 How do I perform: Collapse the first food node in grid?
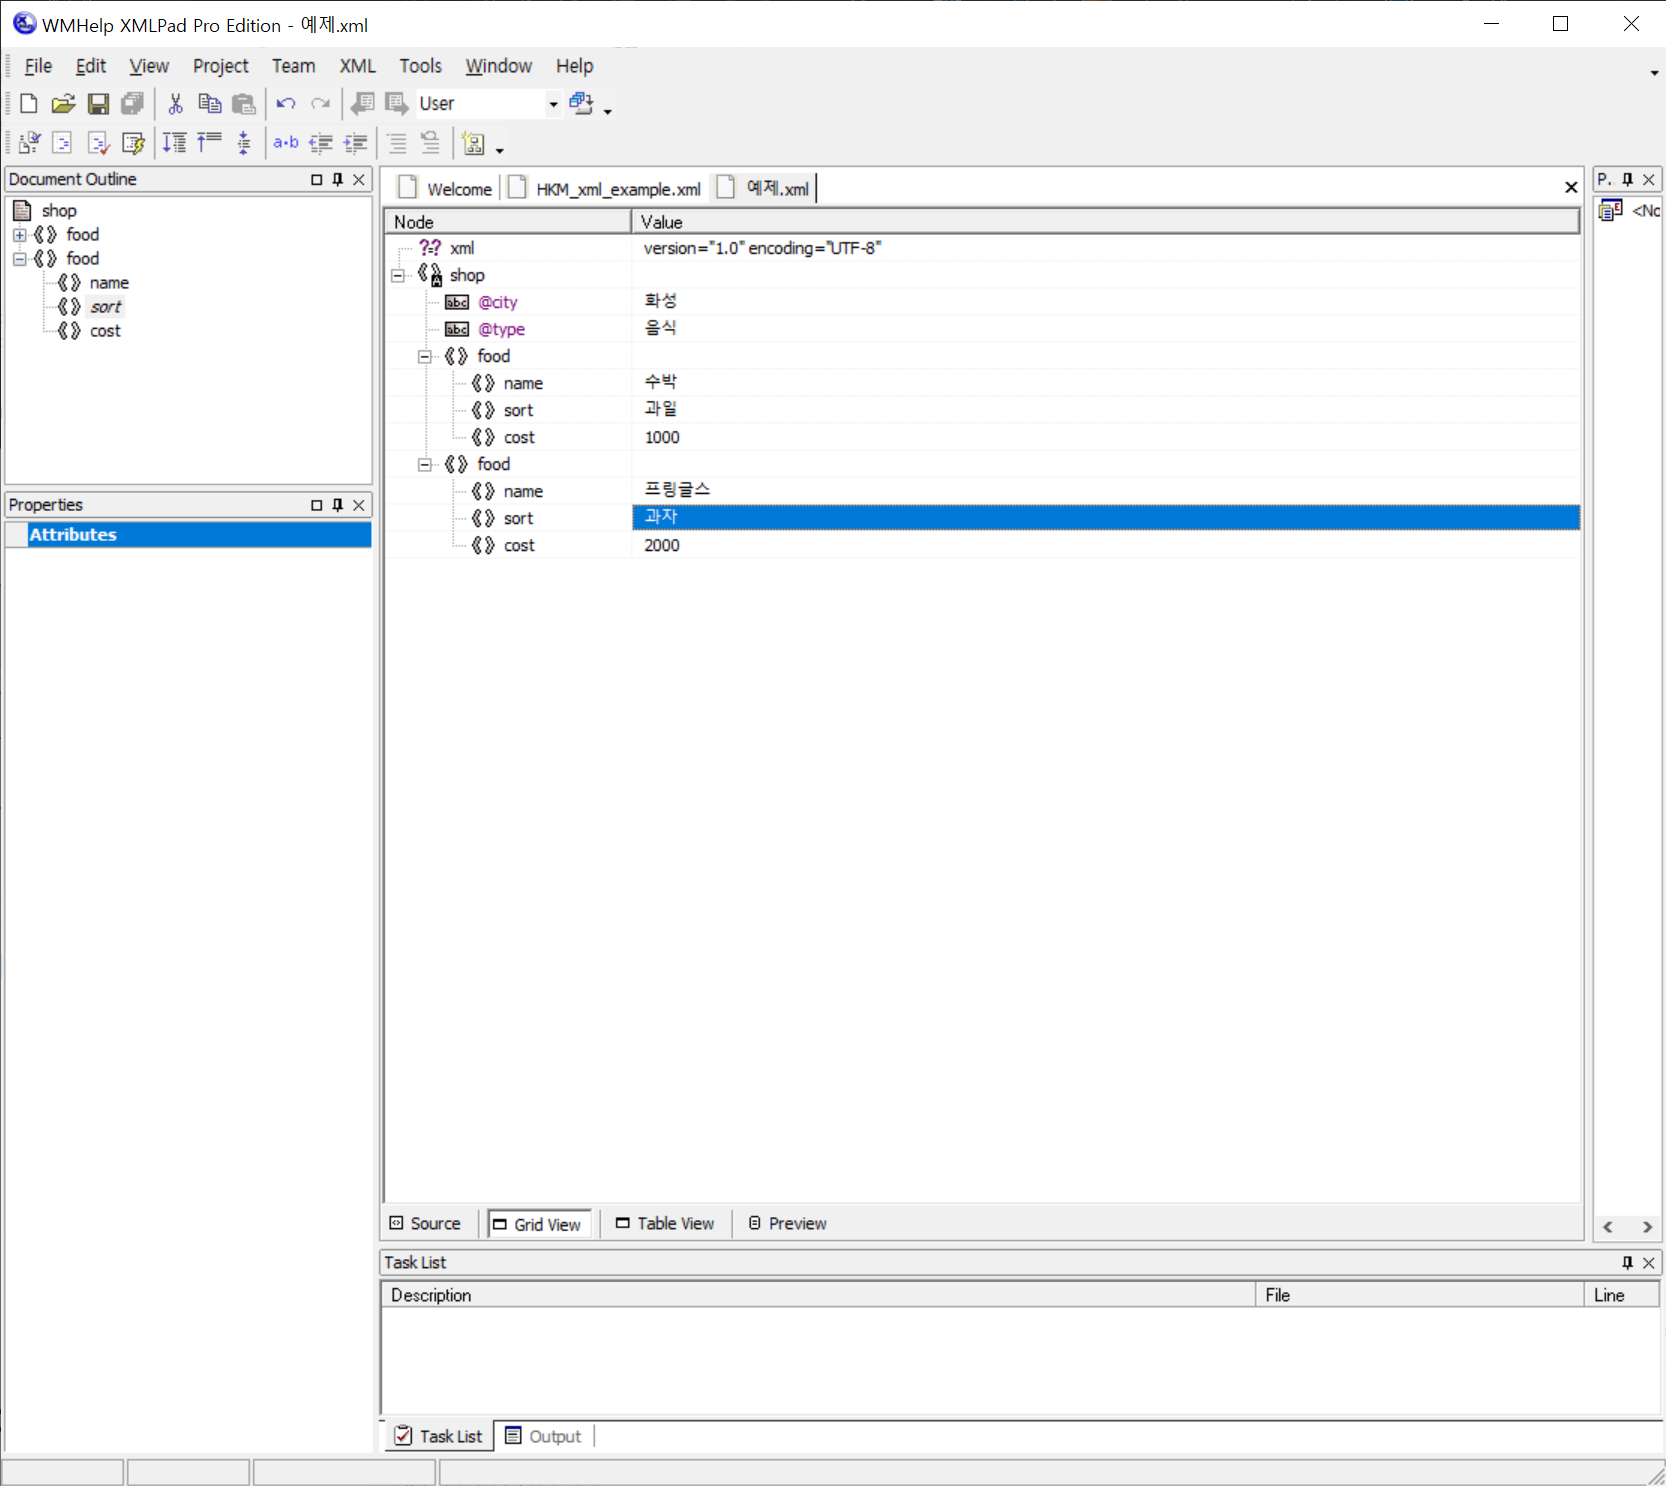(x=424, y=356)
